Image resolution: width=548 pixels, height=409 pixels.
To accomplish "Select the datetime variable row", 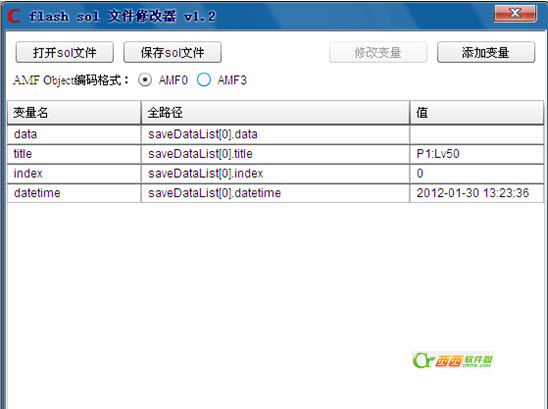I will [275, 193].
